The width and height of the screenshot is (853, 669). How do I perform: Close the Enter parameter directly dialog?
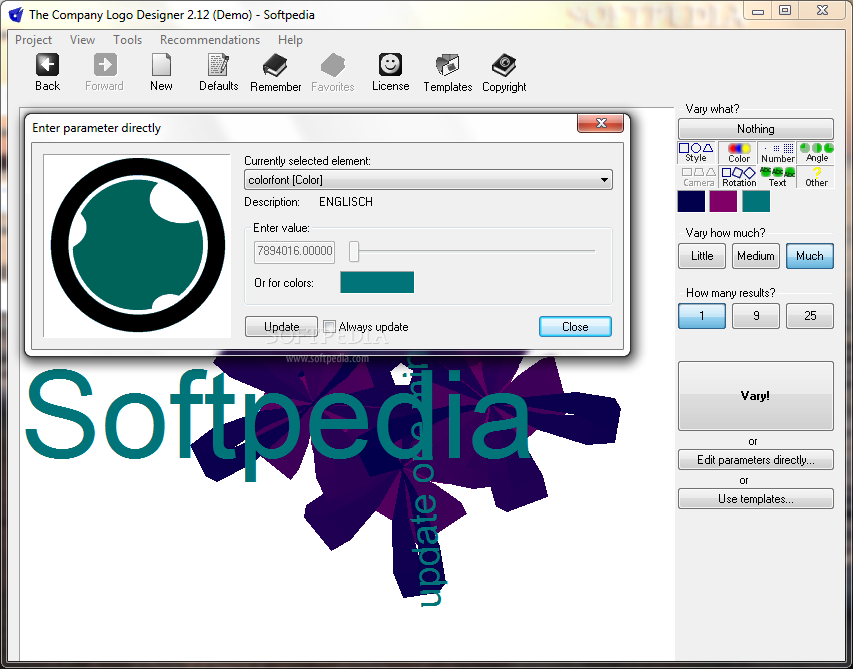click(600, 123)
